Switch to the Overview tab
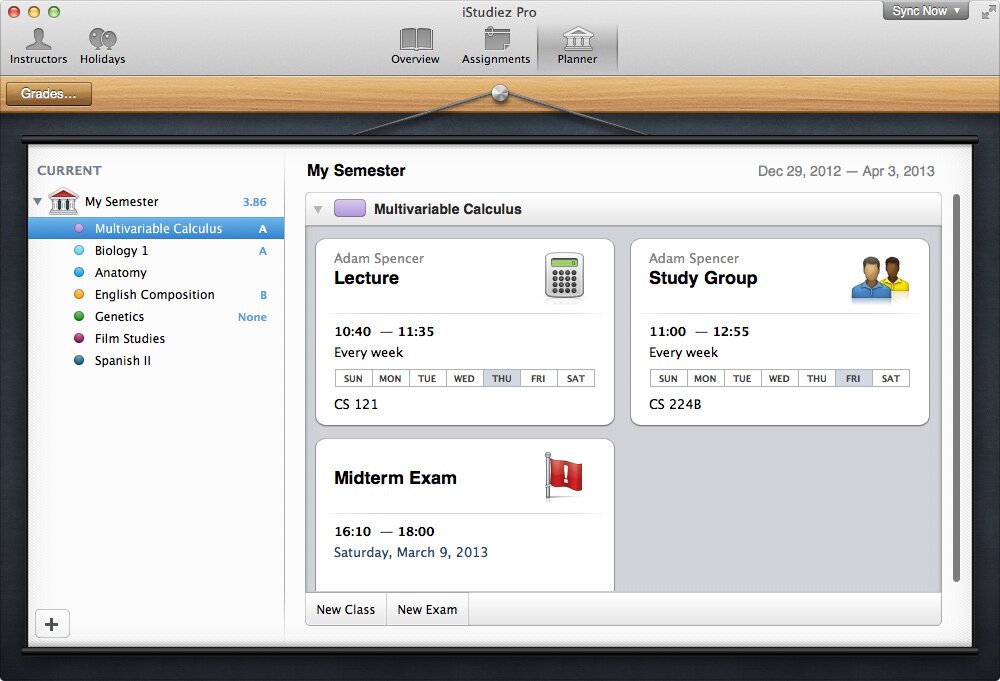This screenshot has height=681, width=1000. click(416, 46)
